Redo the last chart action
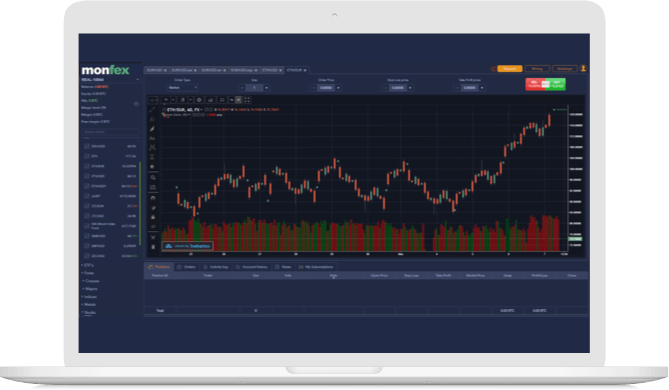The image size is (669, 390). click(x=239, y=100)
